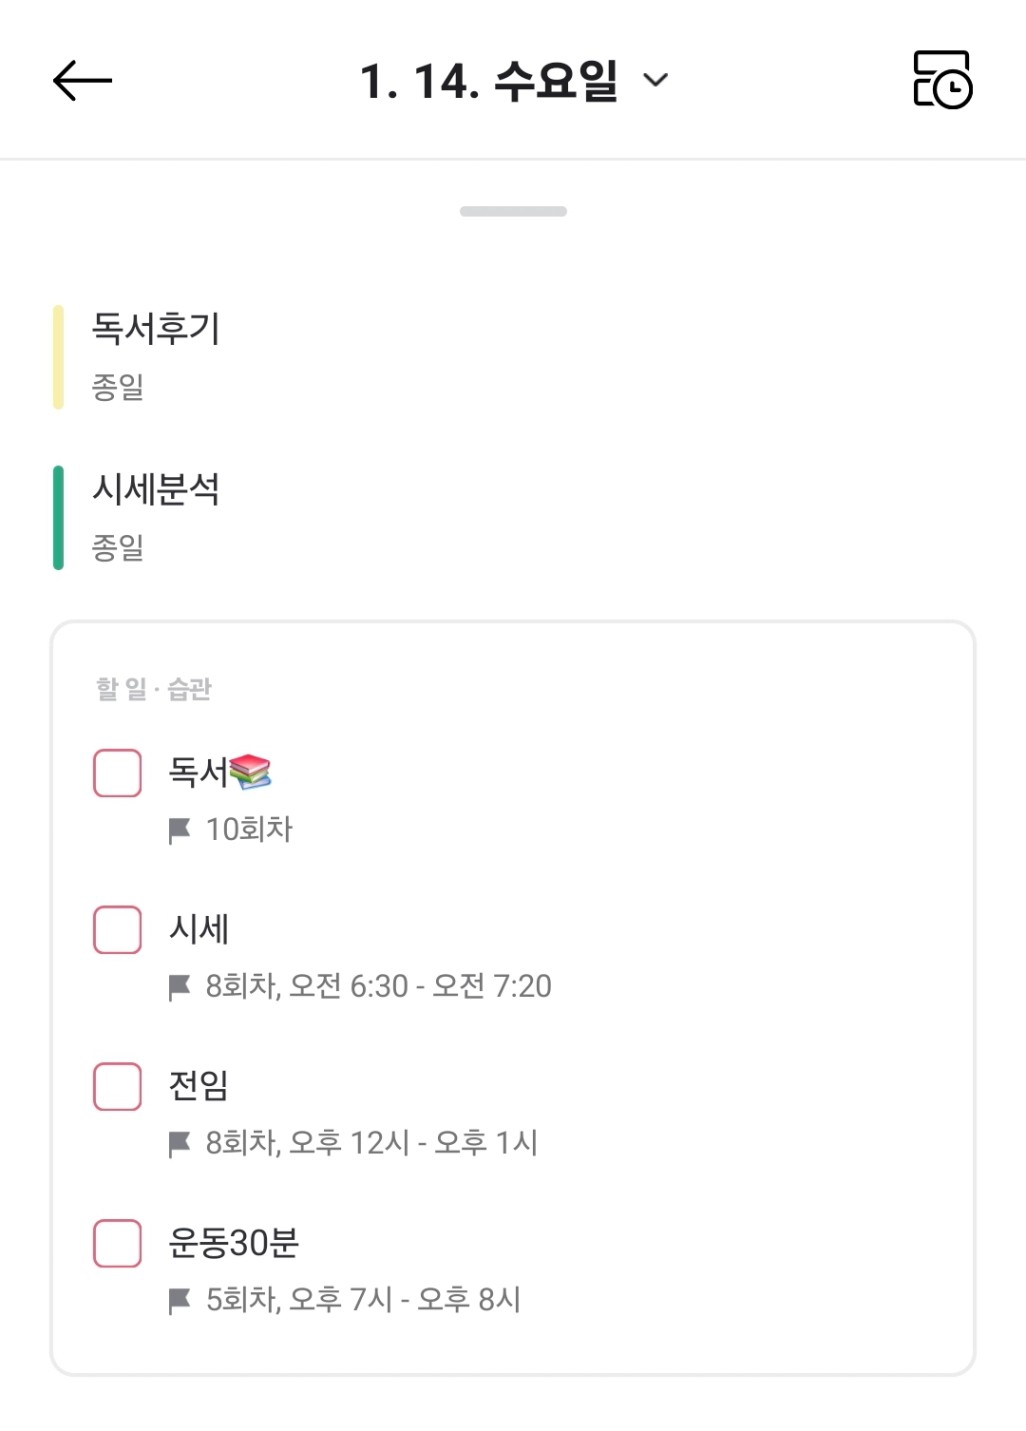Open the 시세분석 all-day event
The height and width of the screenshot is (1431, 1026).
click(x=156, y=490)
